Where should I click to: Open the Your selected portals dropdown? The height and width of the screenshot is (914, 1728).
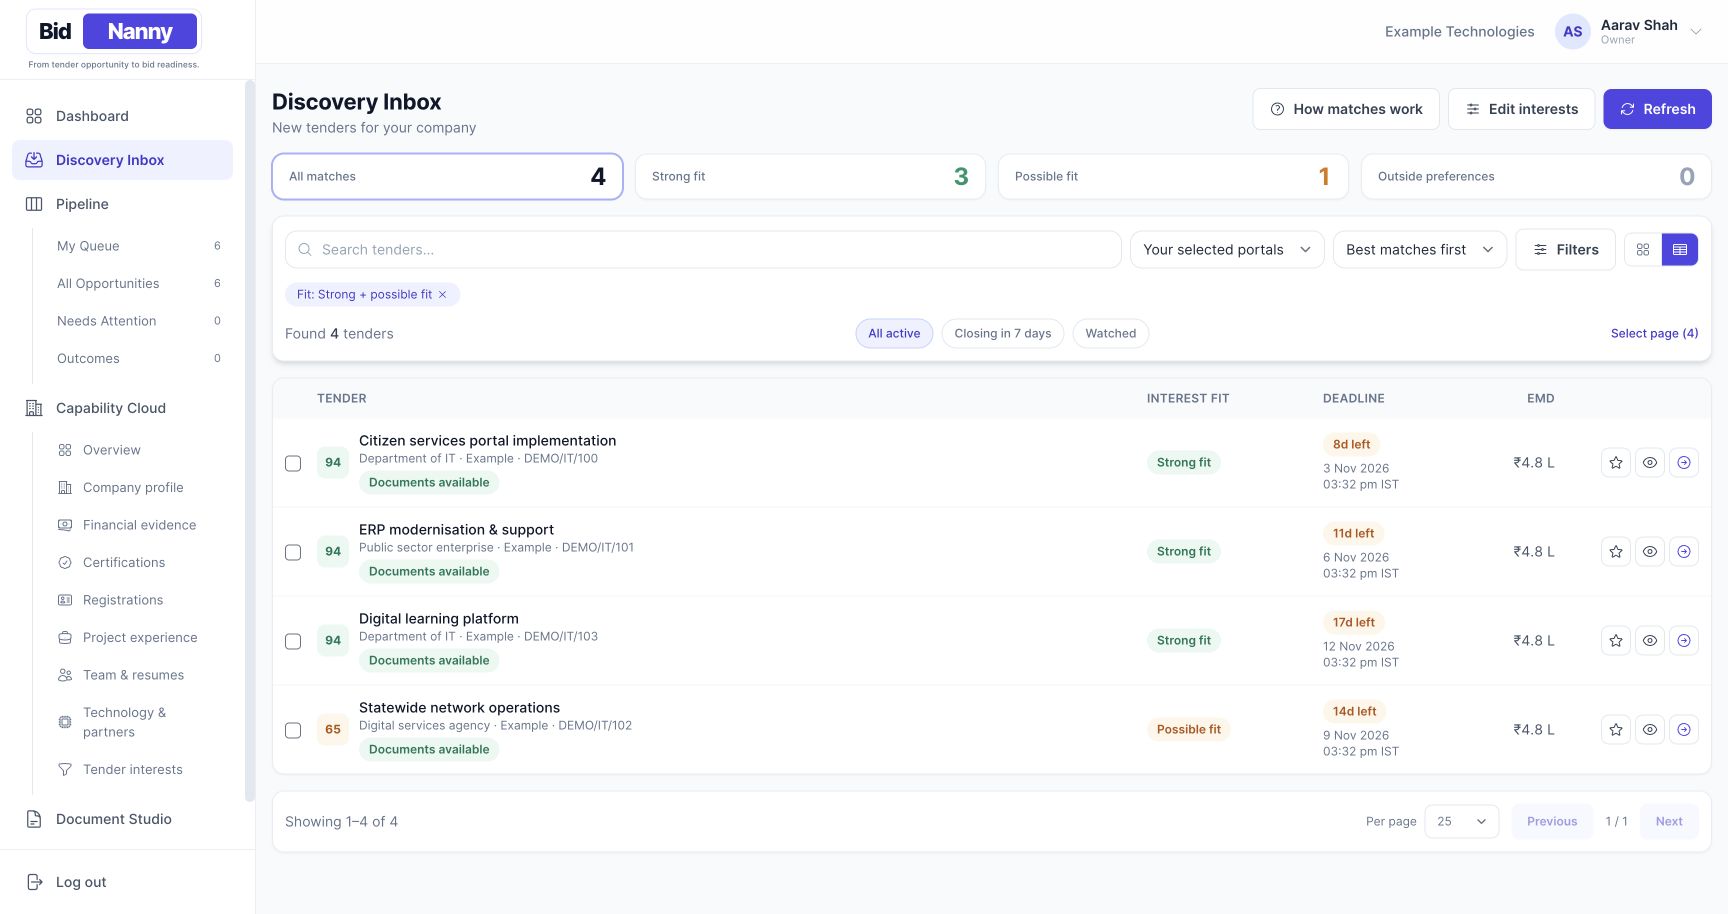tap(1227, 249)
